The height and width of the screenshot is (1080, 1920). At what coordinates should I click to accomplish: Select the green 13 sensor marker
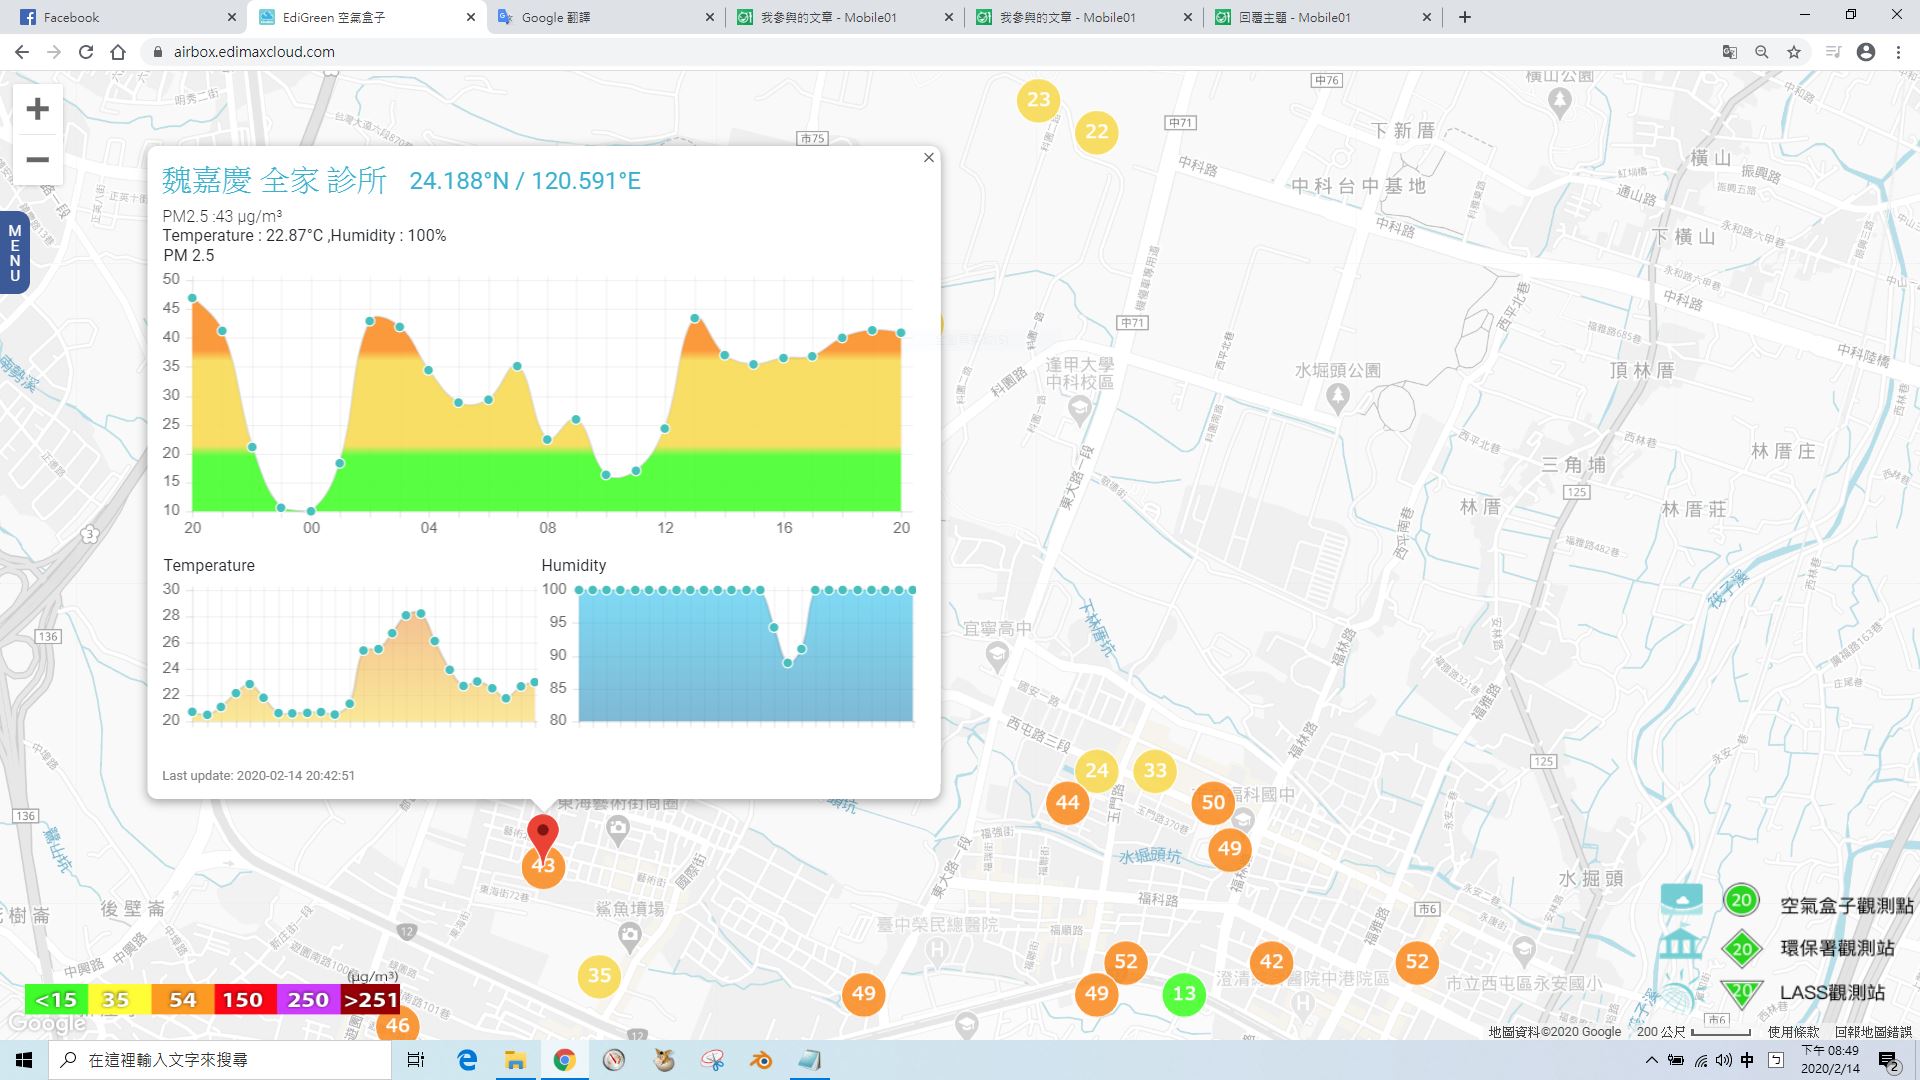coord(1183,994)
